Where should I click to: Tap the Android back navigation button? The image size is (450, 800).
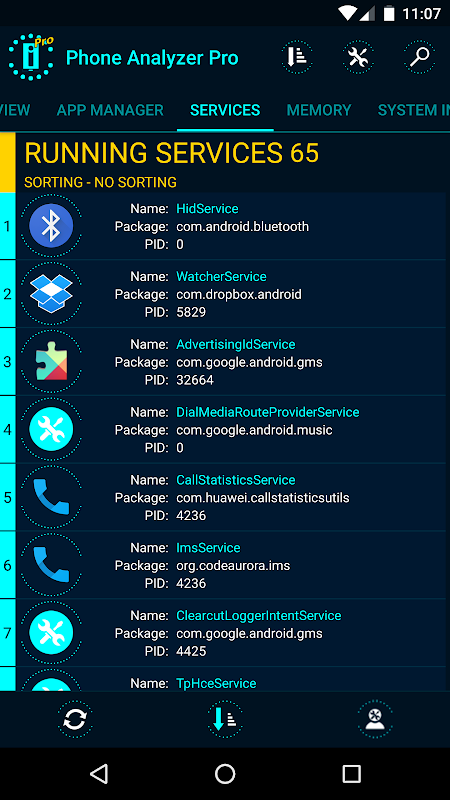click(99, 774)
